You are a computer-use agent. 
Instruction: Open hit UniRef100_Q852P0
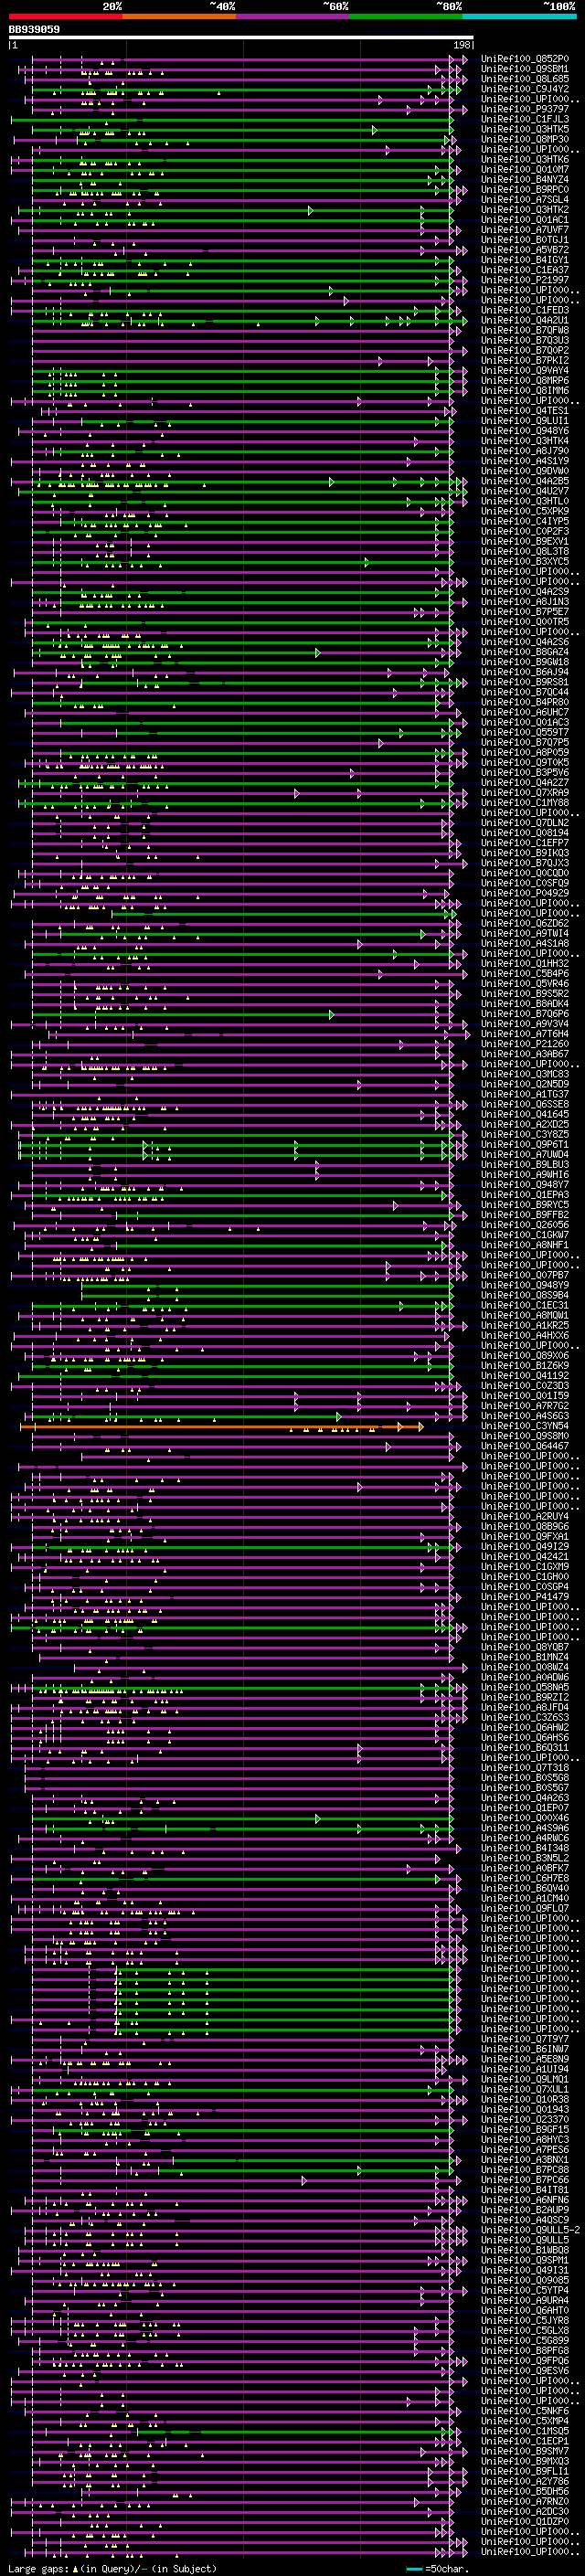[x=525, y=59]
